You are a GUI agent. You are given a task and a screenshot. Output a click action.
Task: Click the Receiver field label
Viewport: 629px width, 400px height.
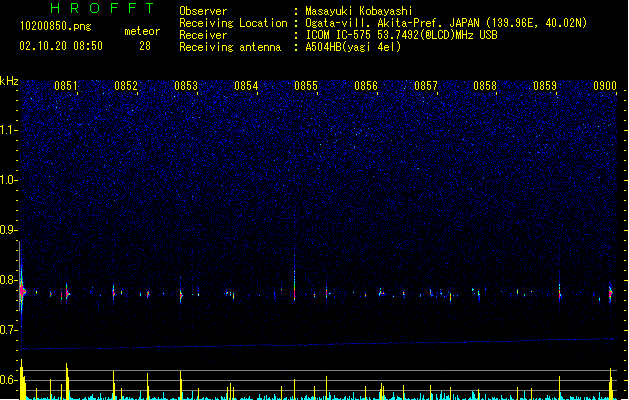[203, 35]
